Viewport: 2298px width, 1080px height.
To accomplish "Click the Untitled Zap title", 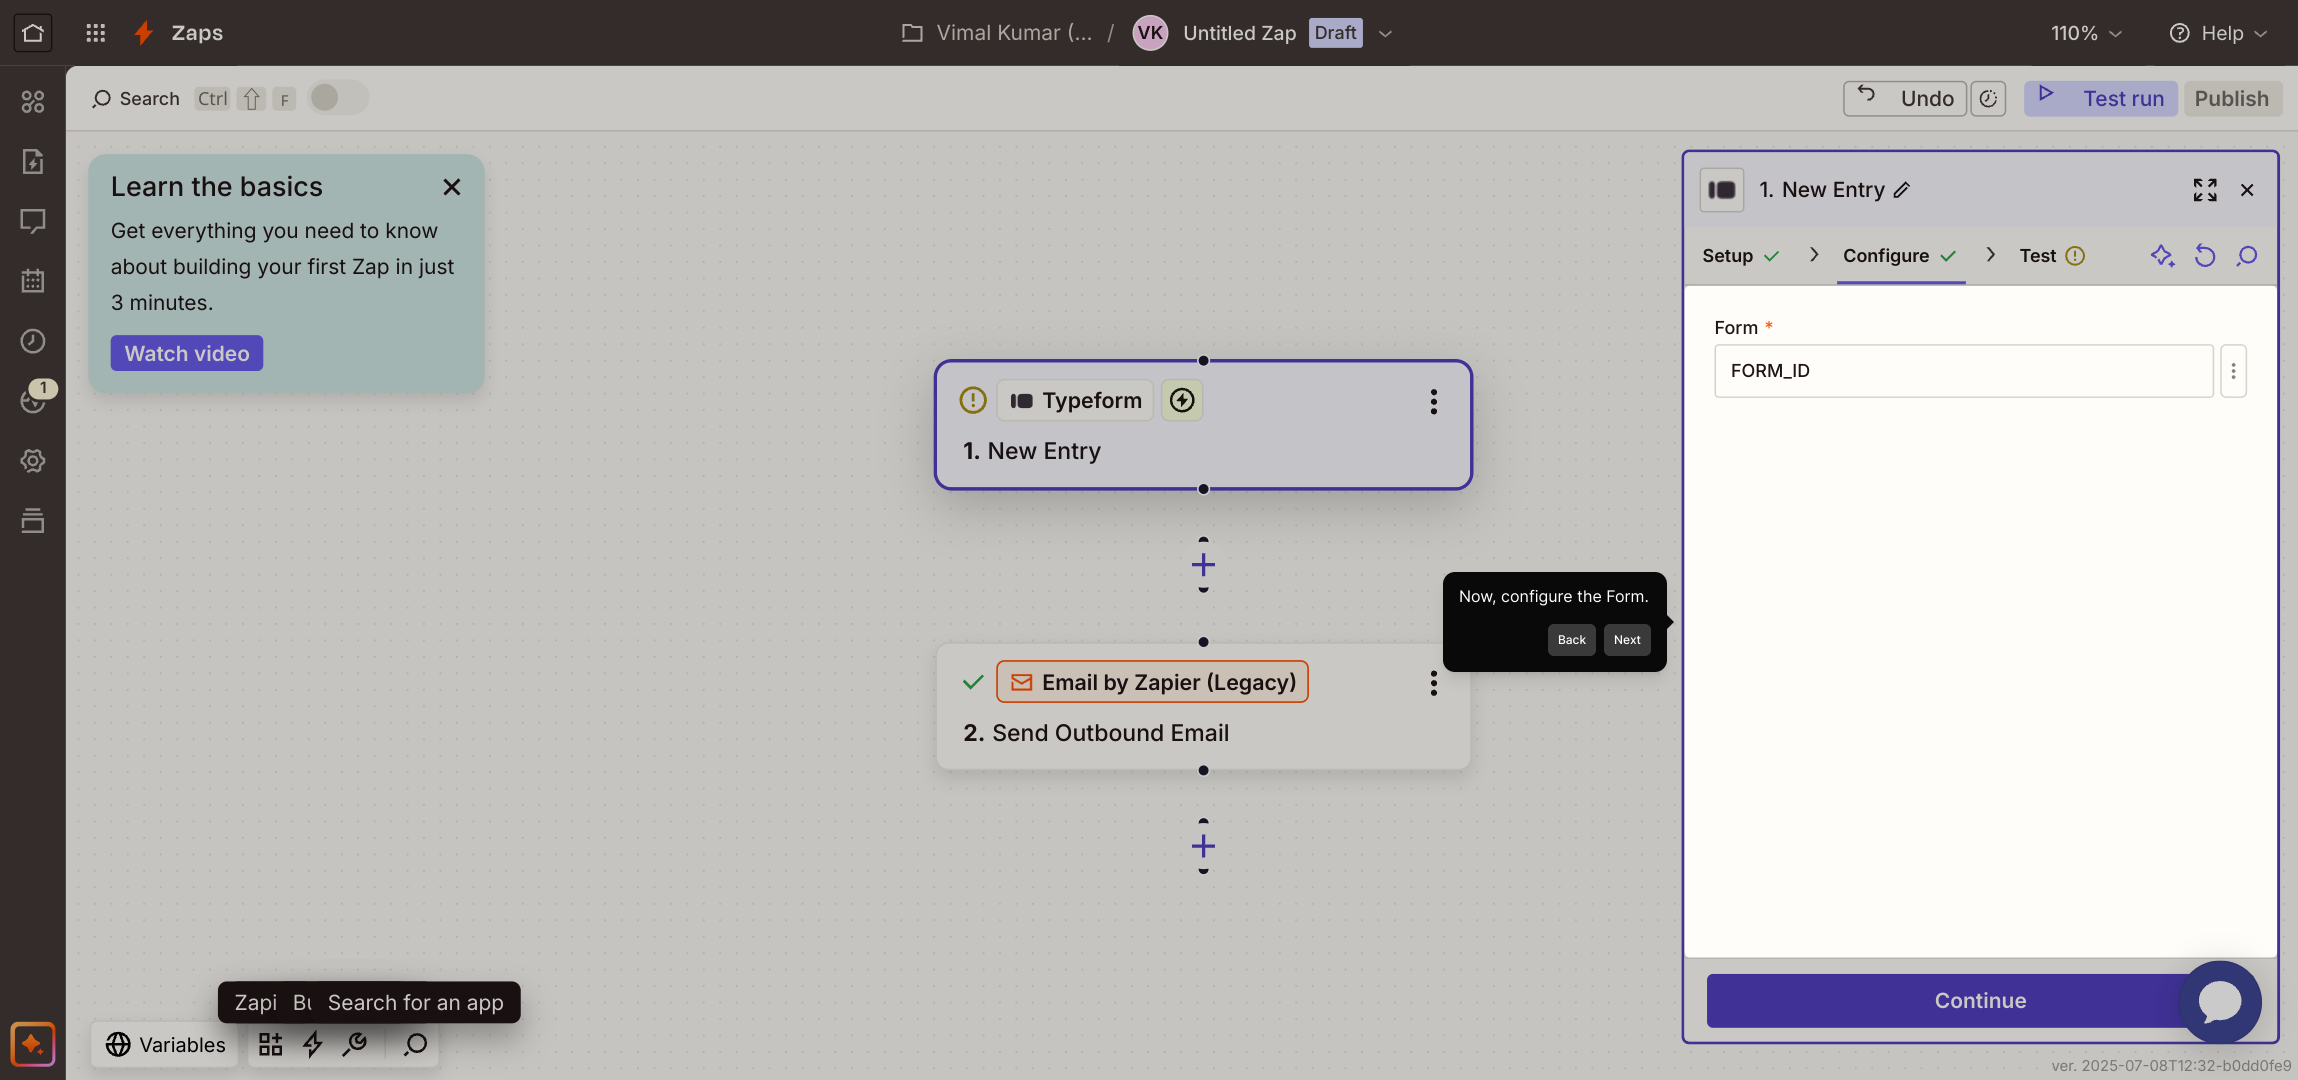I will [1239, 33].
